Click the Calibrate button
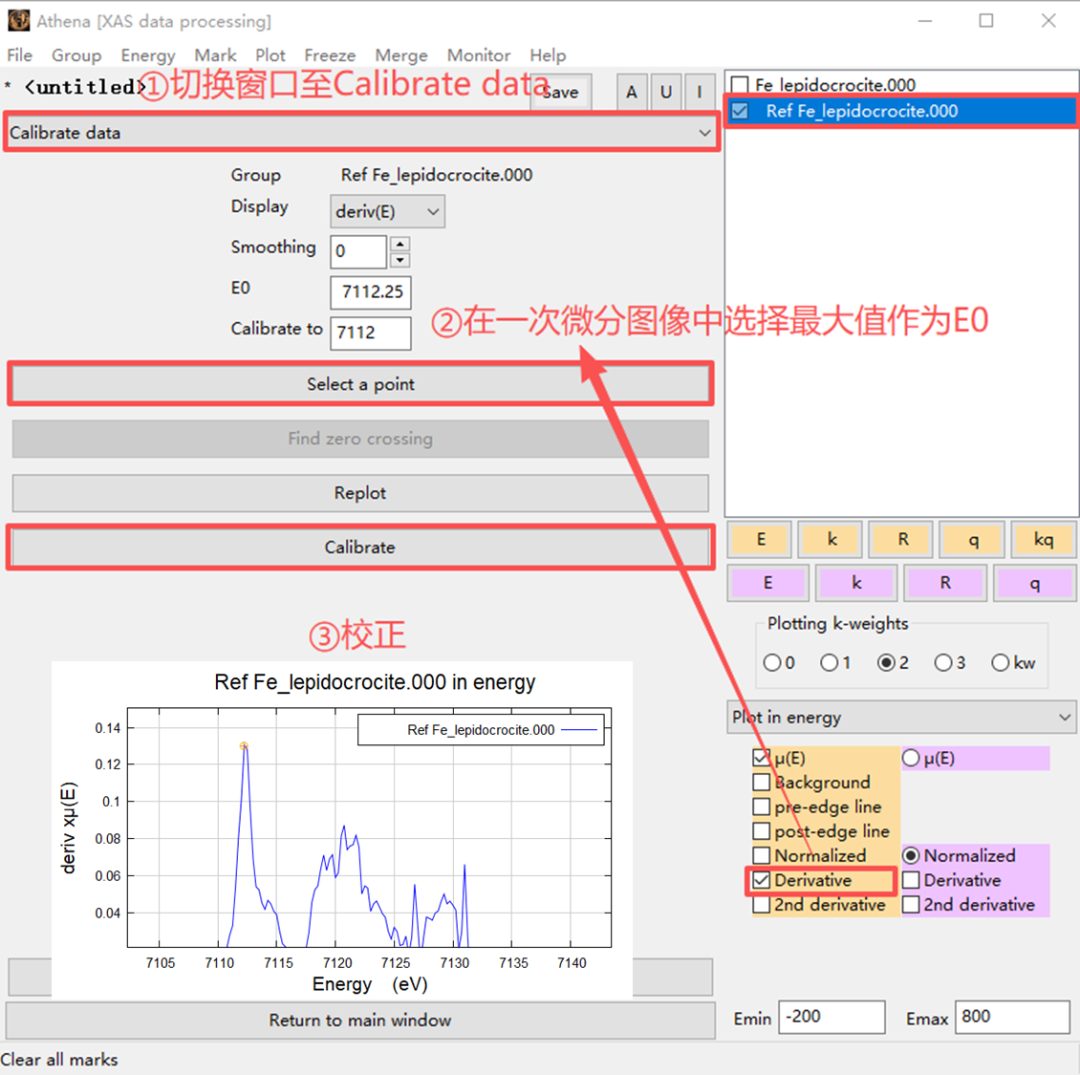Image resolution: width=1080 pixels, height=1075 pixels. pos(360,547)
